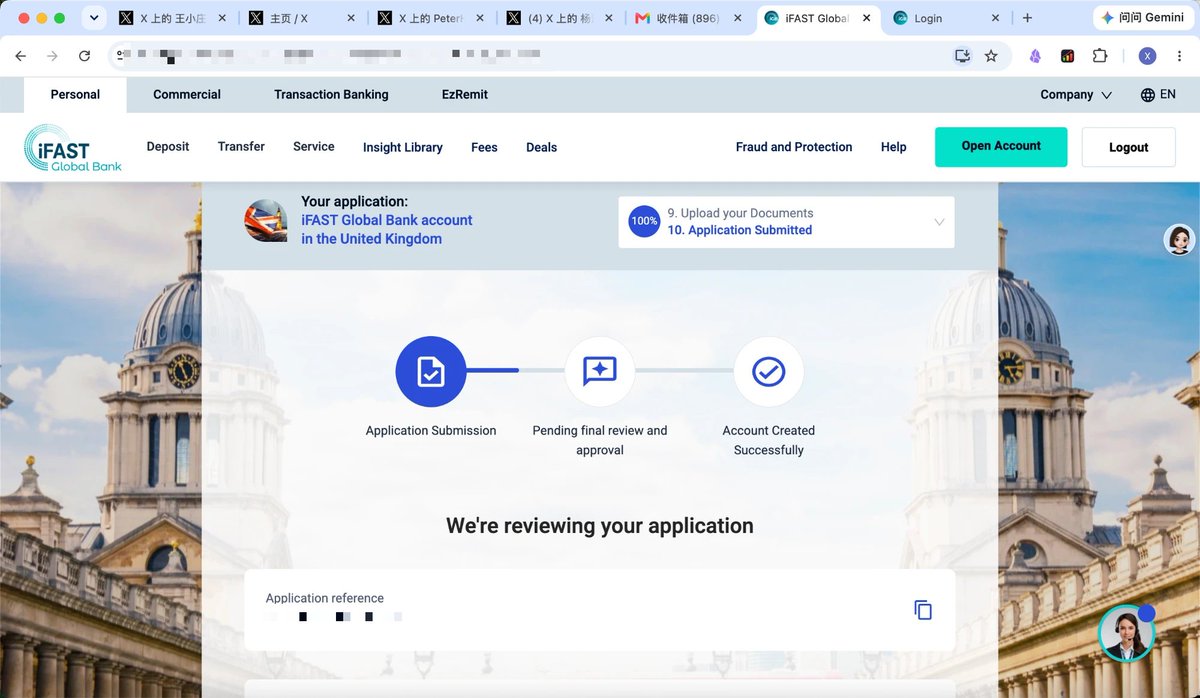Open the Service menu item
The width and height of the screenshot is (1200, 698).
pyautogui.click(x=314, y=147)
